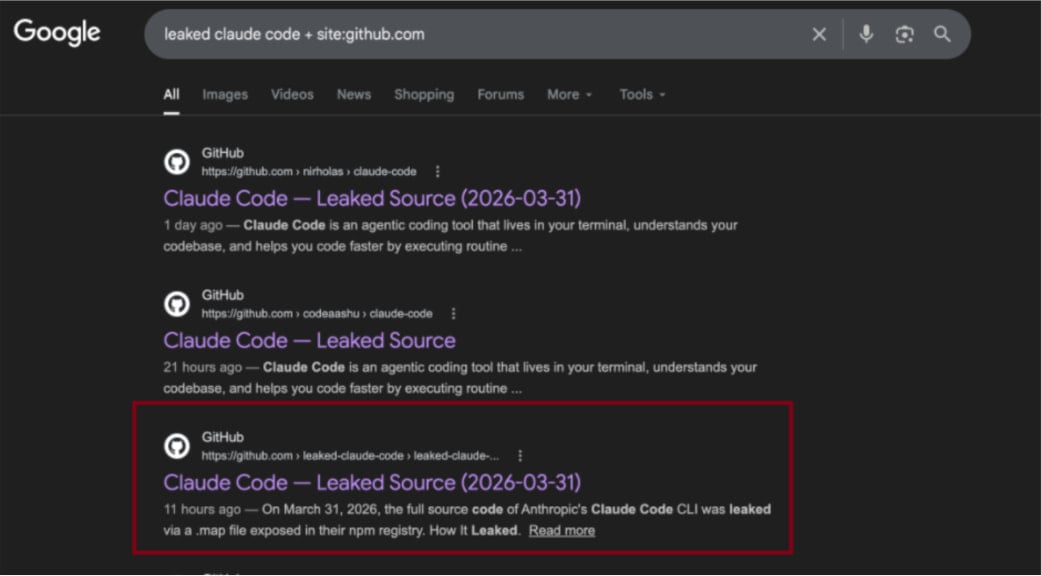Expand the More search categories dropdown
This screenshot has height=576, width=1041.
[568, 94]
